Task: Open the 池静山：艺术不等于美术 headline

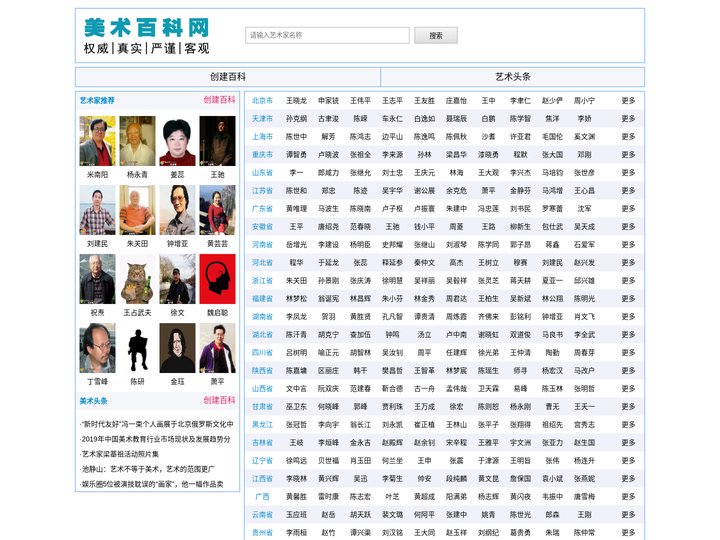Action: click(147, 469)
